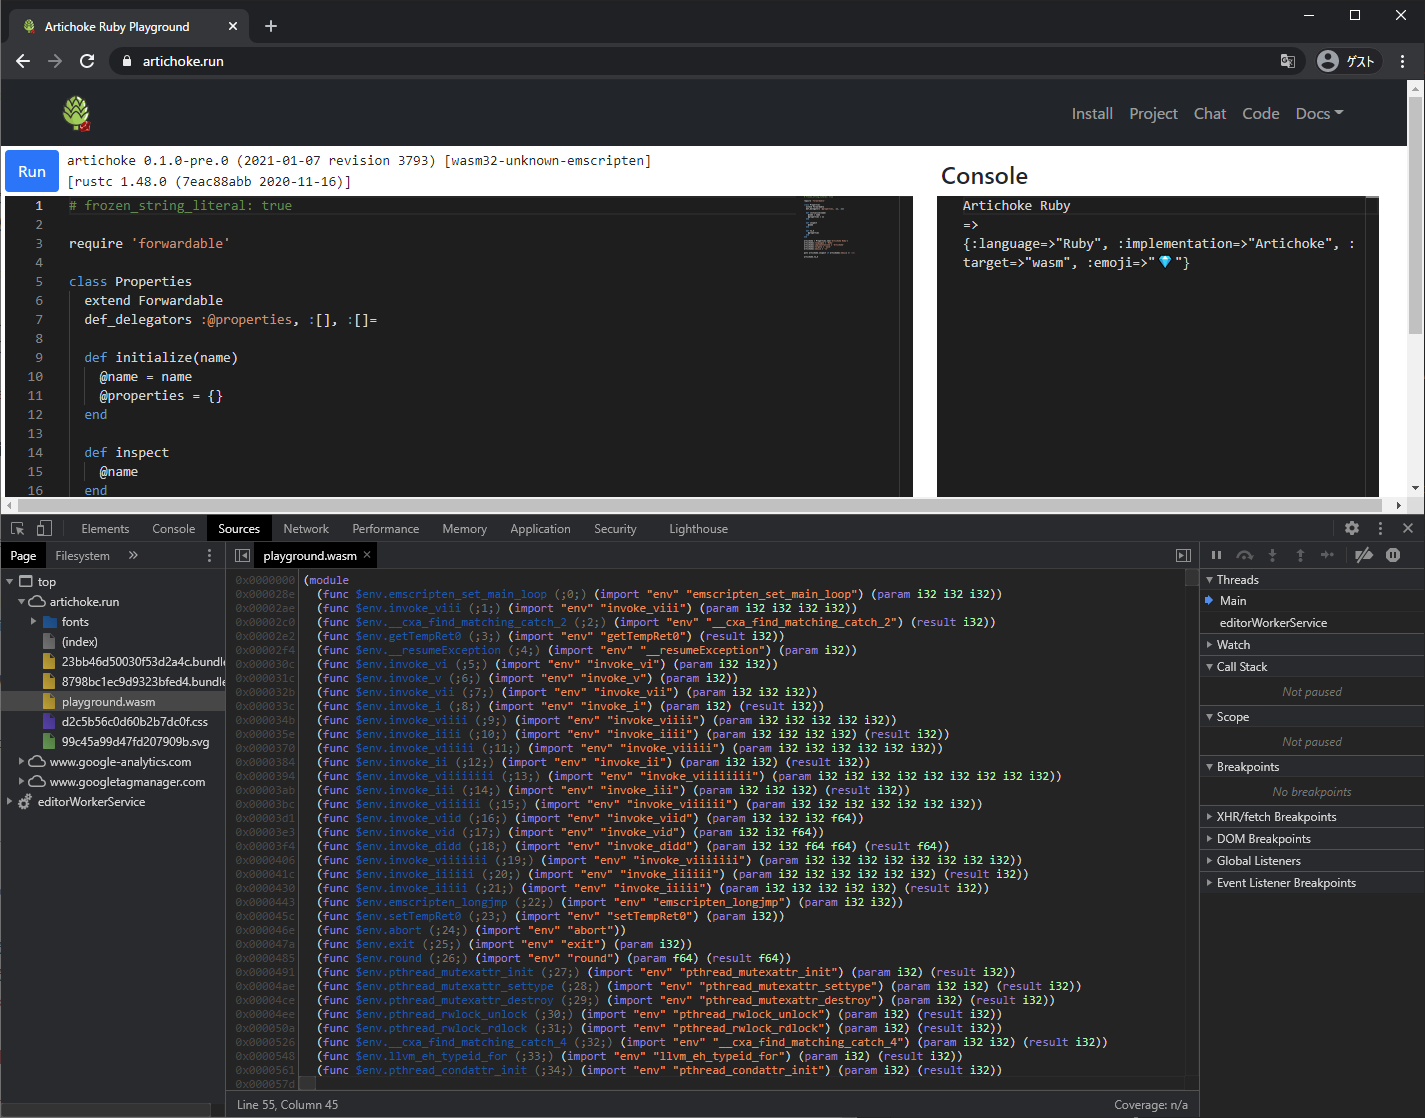Close the playground.wasm file tab
The image size is (1425, 1118).
(367, 555)
